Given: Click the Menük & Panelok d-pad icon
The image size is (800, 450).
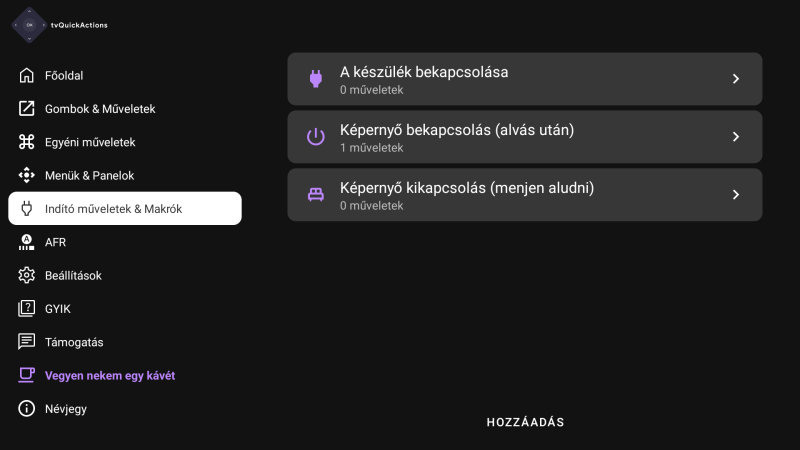Looking at the screenshot, I should [27, 176].
